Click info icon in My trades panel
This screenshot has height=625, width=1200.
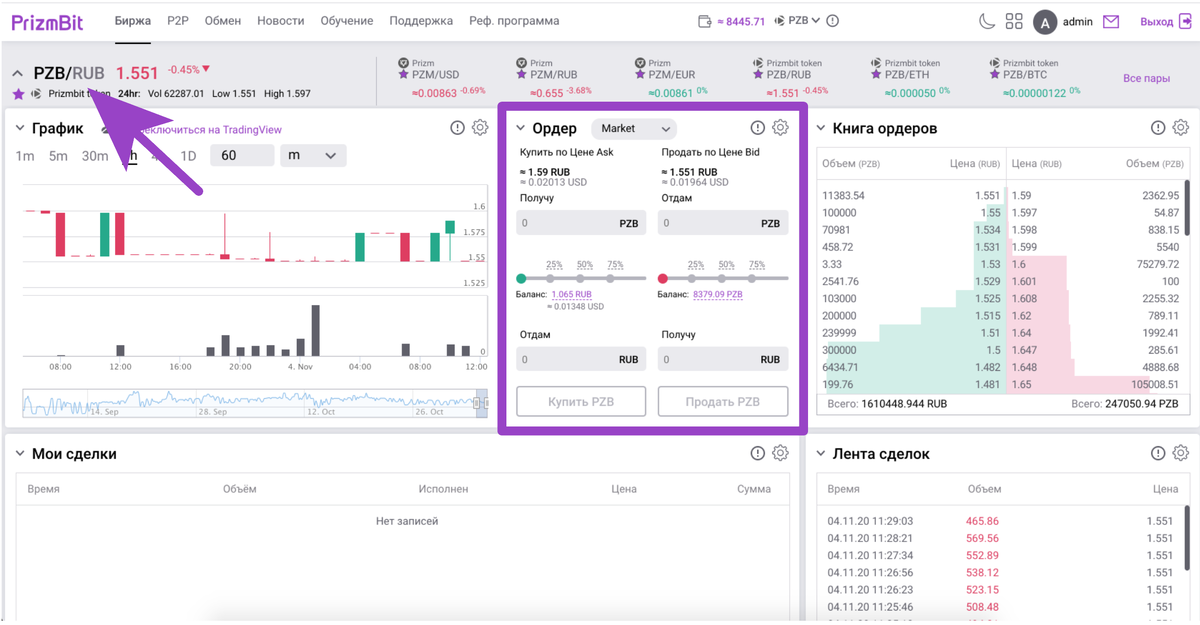click(x=758, y=453)
